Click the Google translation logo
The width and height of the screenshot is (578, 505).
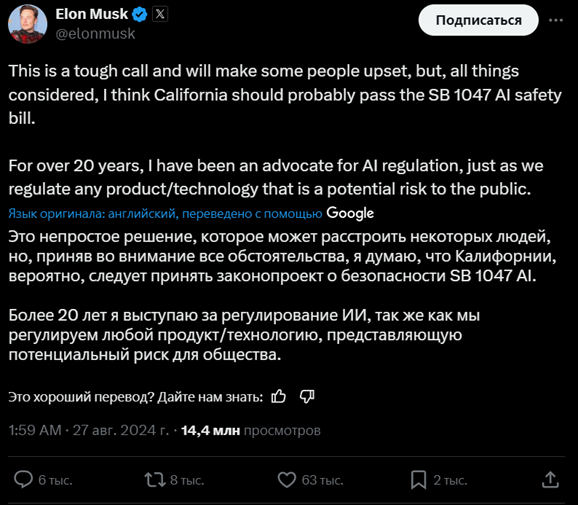(350, 213)
